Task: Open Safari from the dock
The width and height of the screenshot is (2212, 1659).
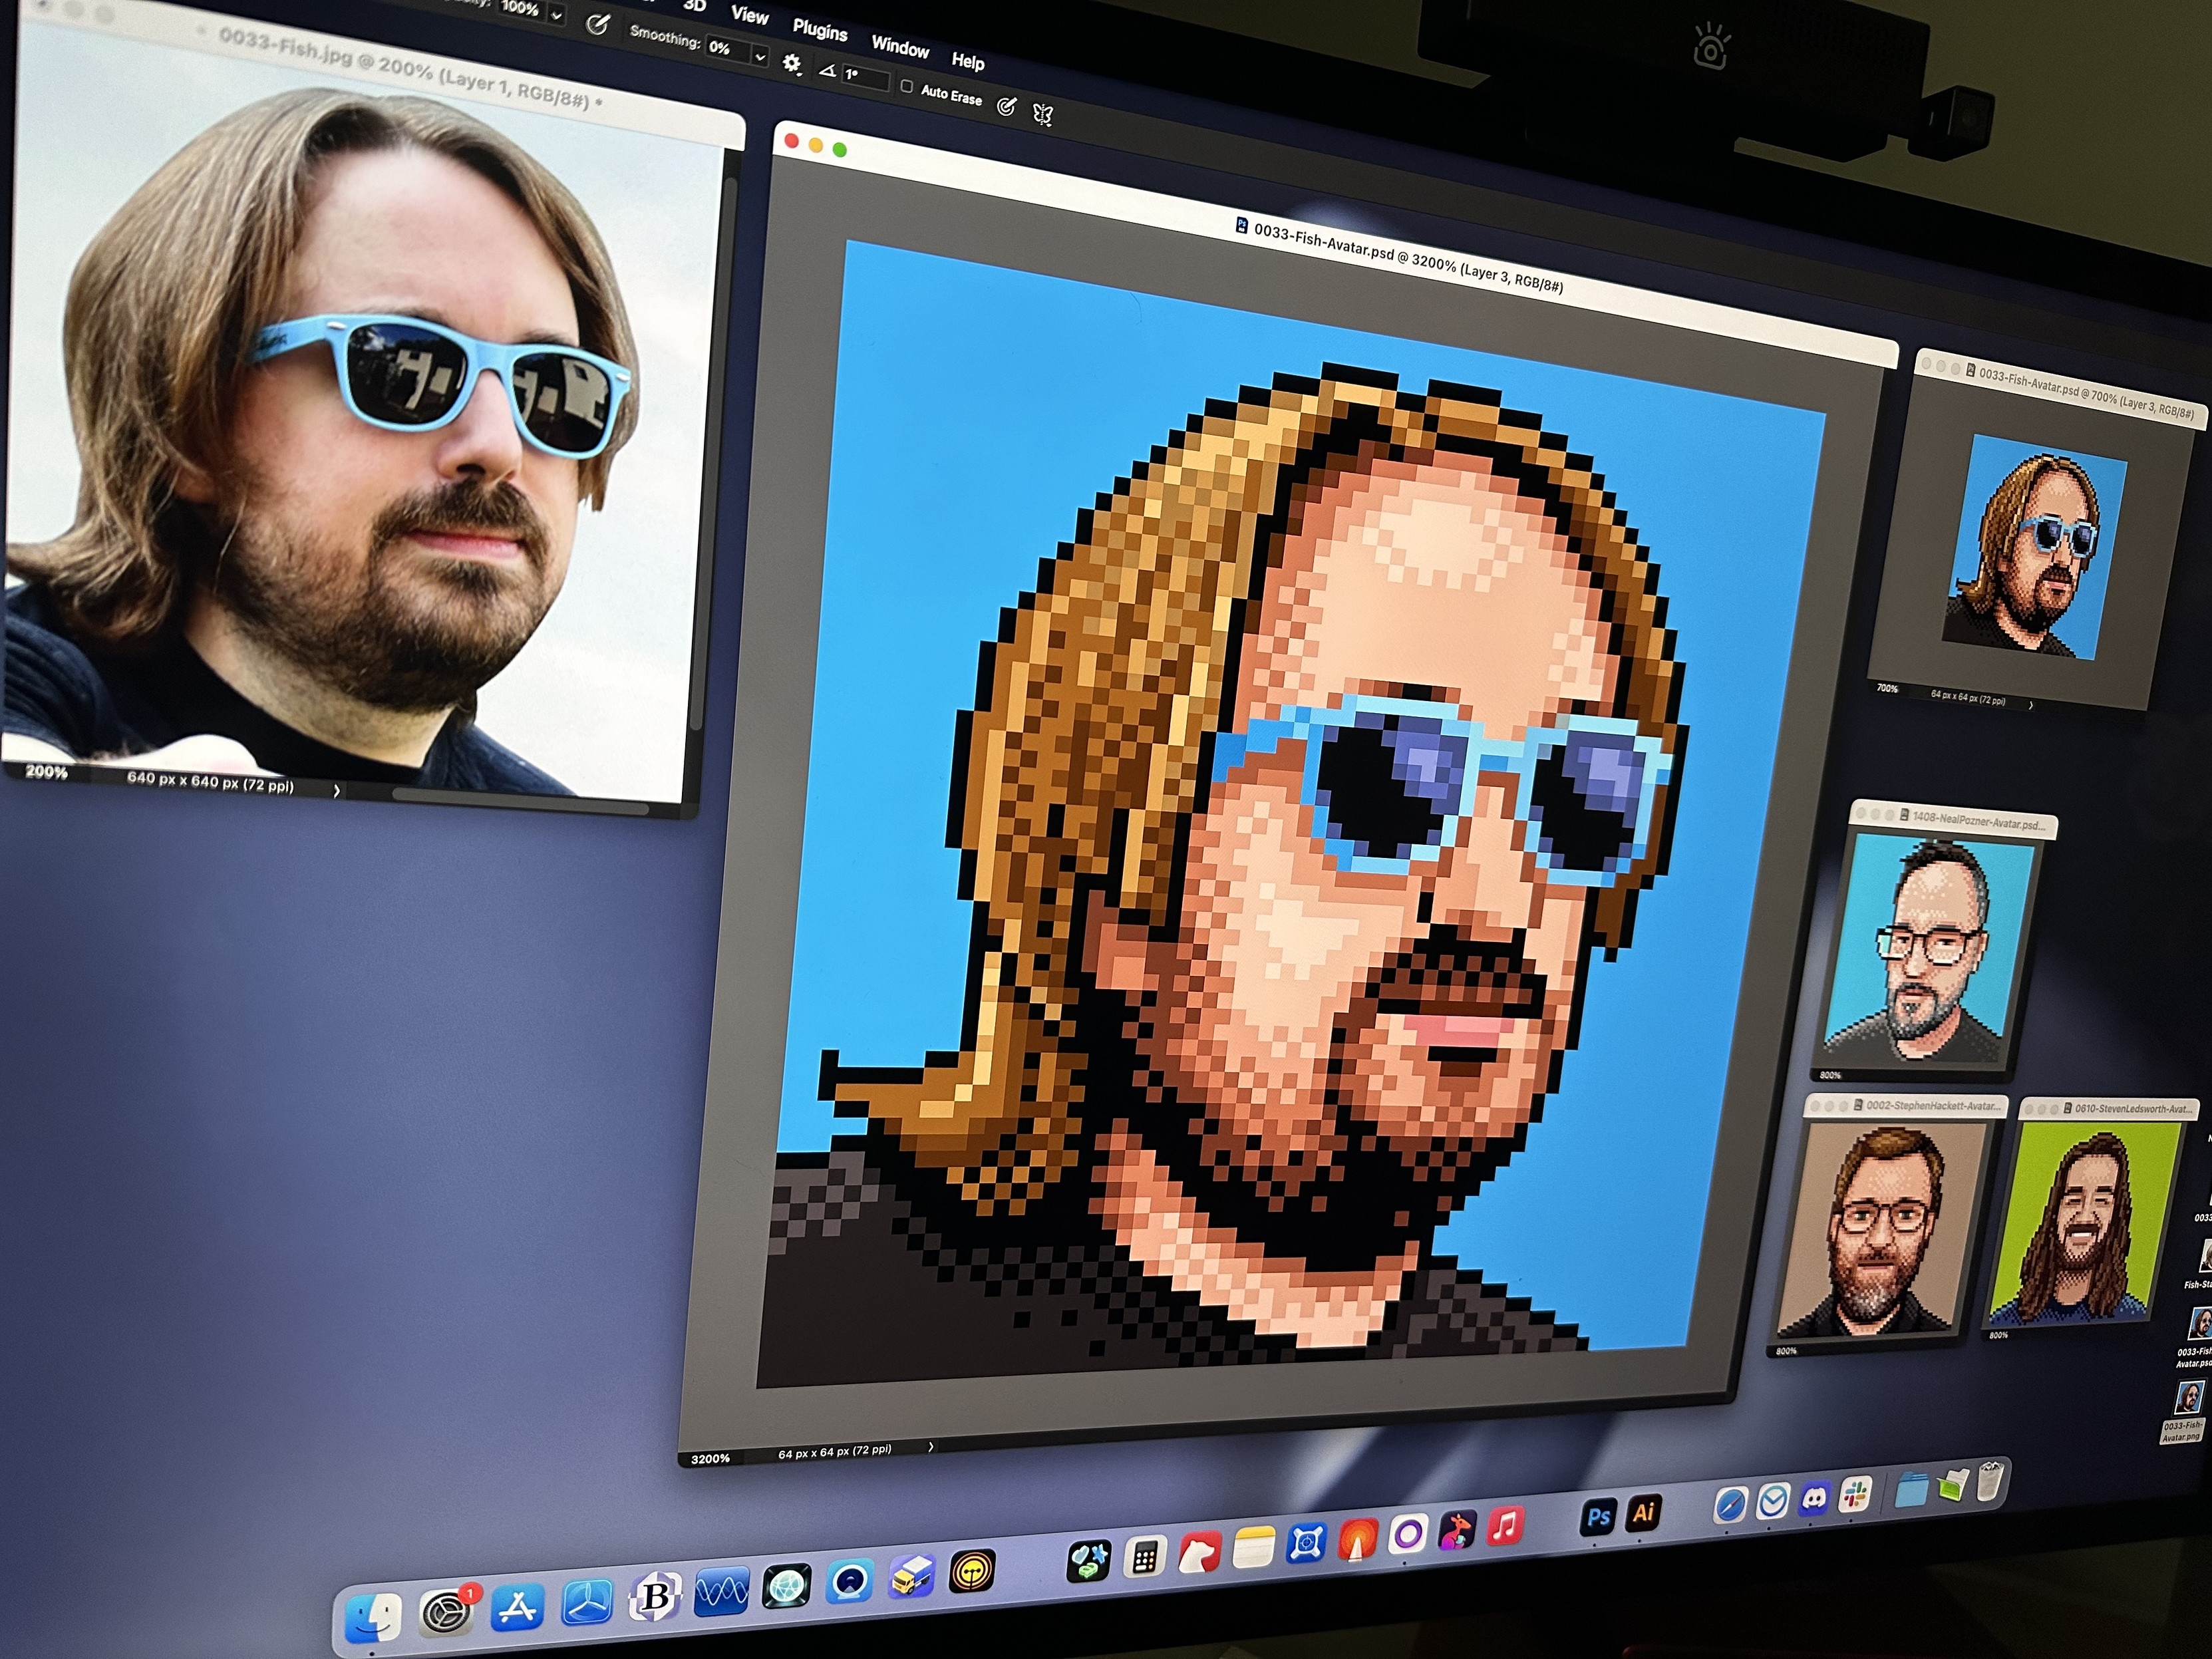Action: click(1730, 1505)
